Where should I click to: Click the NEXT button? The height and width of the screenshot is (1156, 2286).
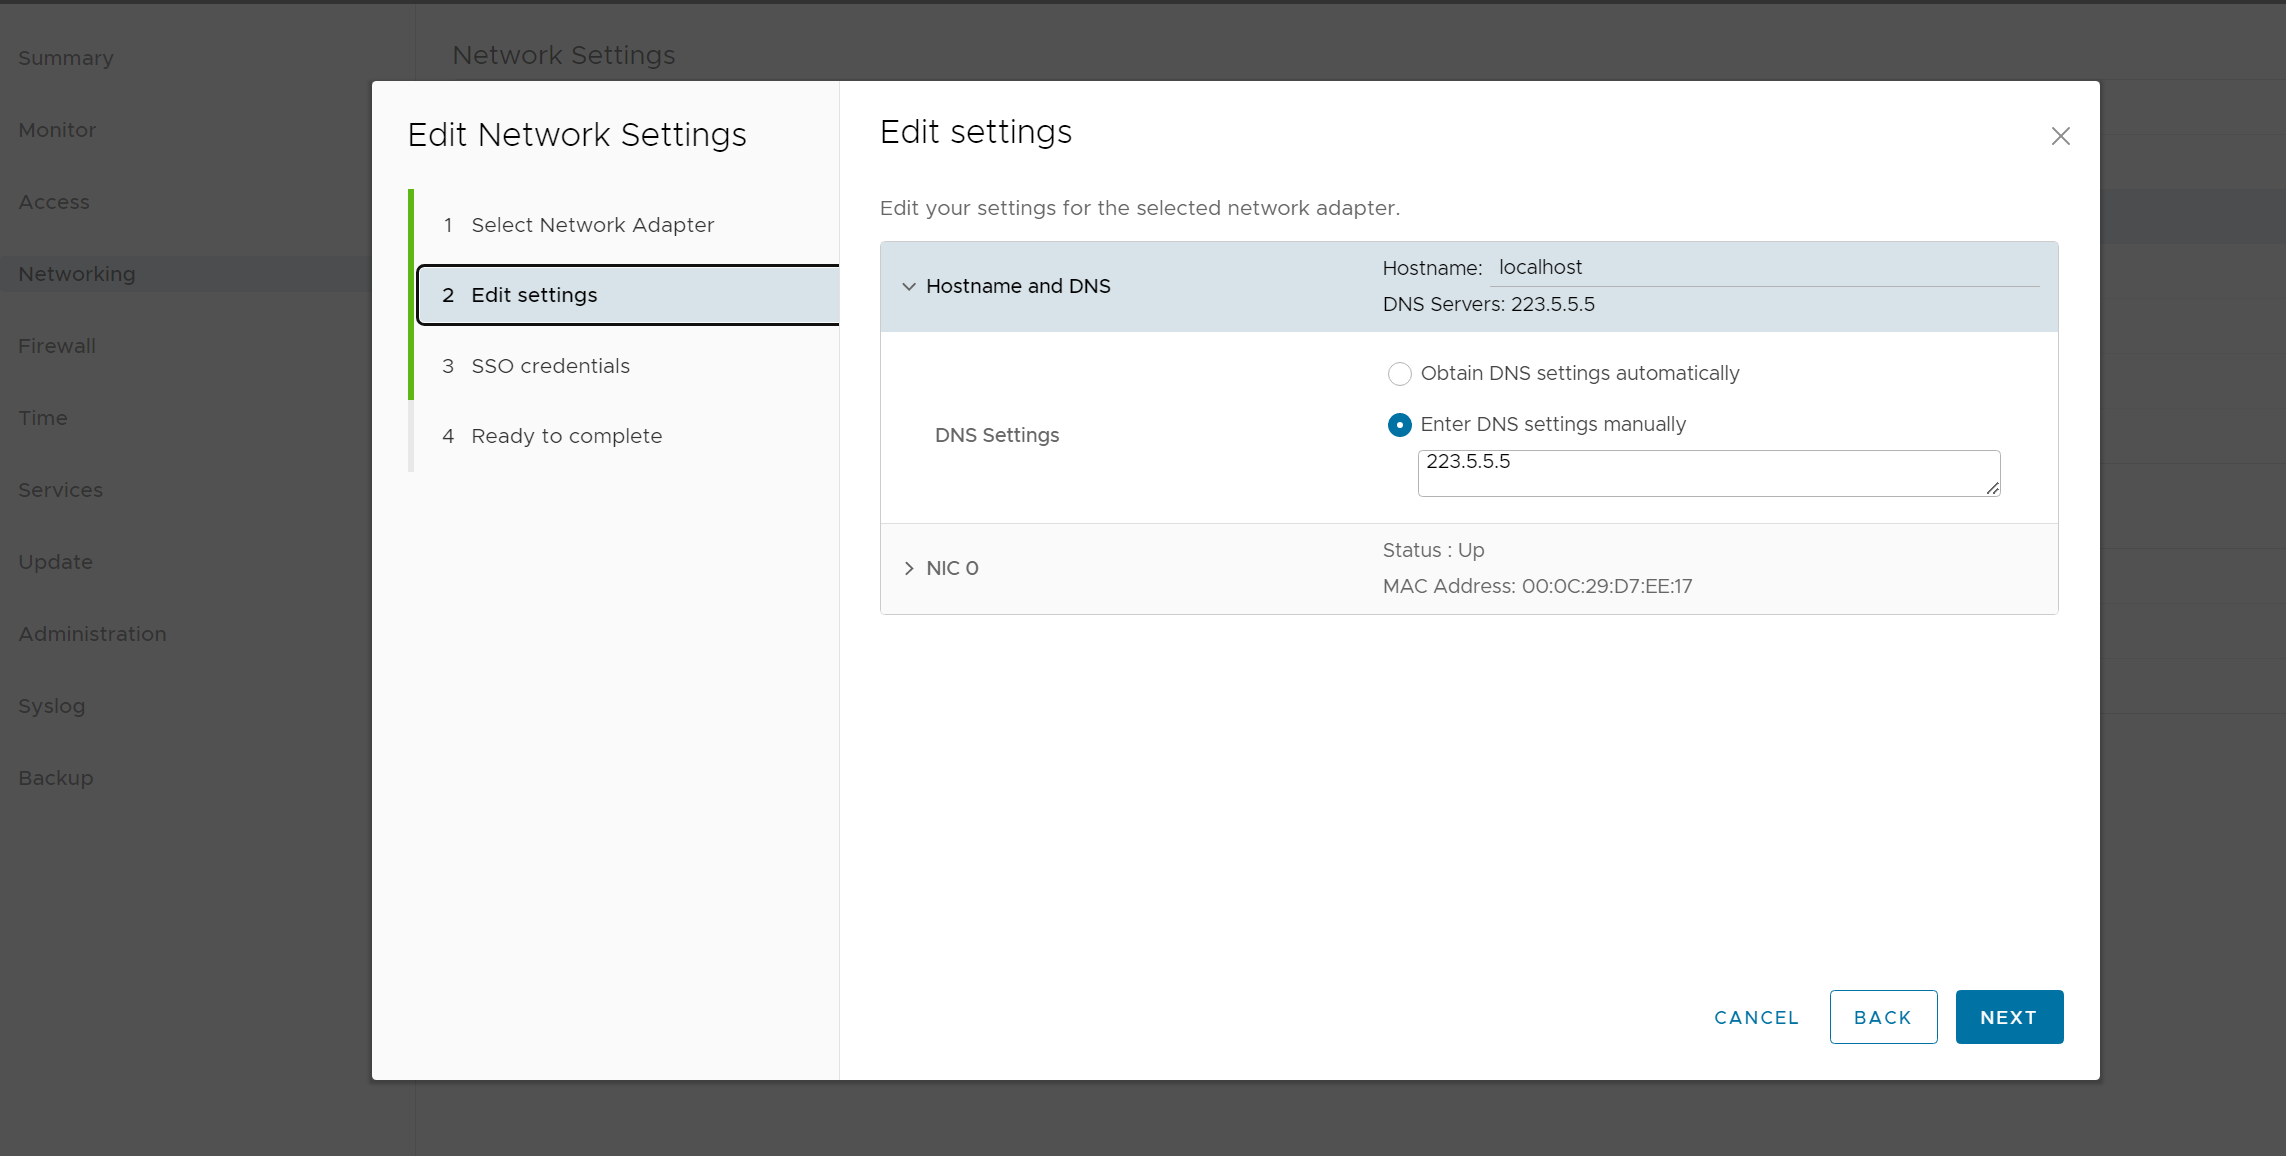[2009, 1017]
